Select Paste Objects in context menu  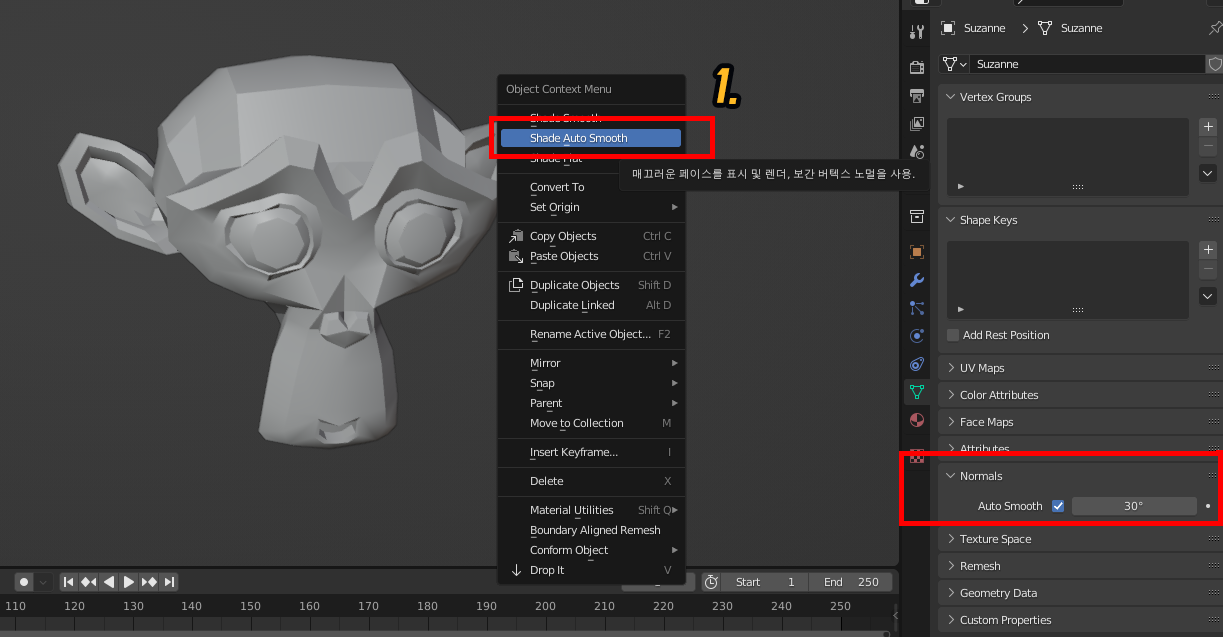click(591, 256)
